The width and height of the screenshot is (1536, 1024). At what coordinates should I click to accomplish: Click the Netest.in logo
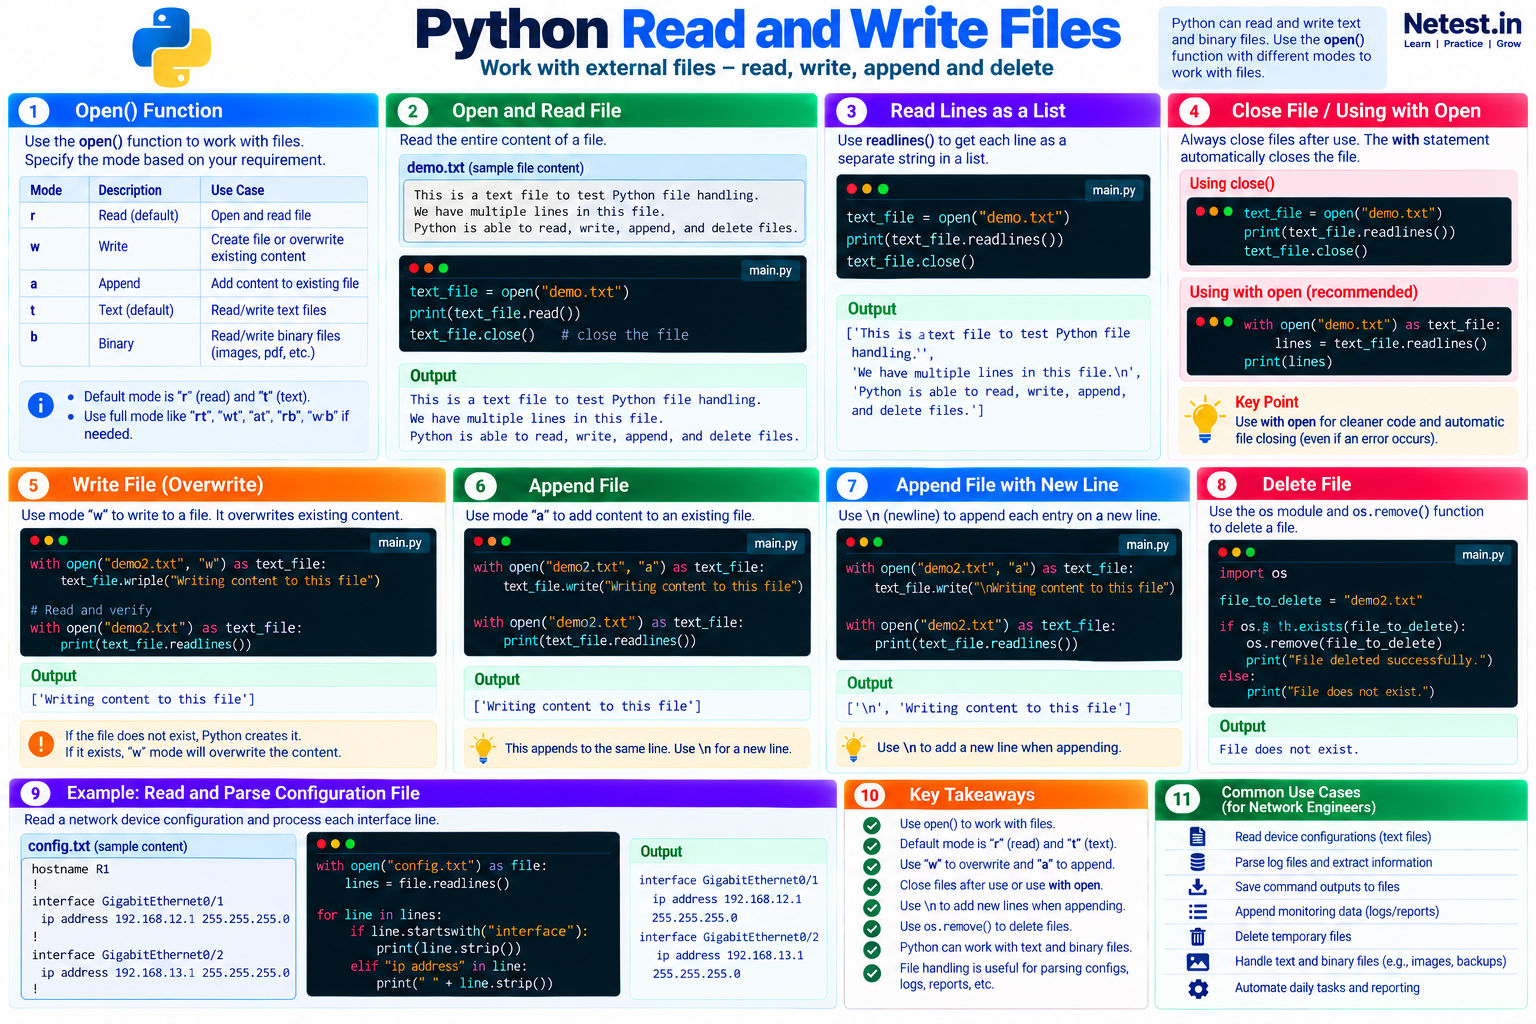[1462, 23]
